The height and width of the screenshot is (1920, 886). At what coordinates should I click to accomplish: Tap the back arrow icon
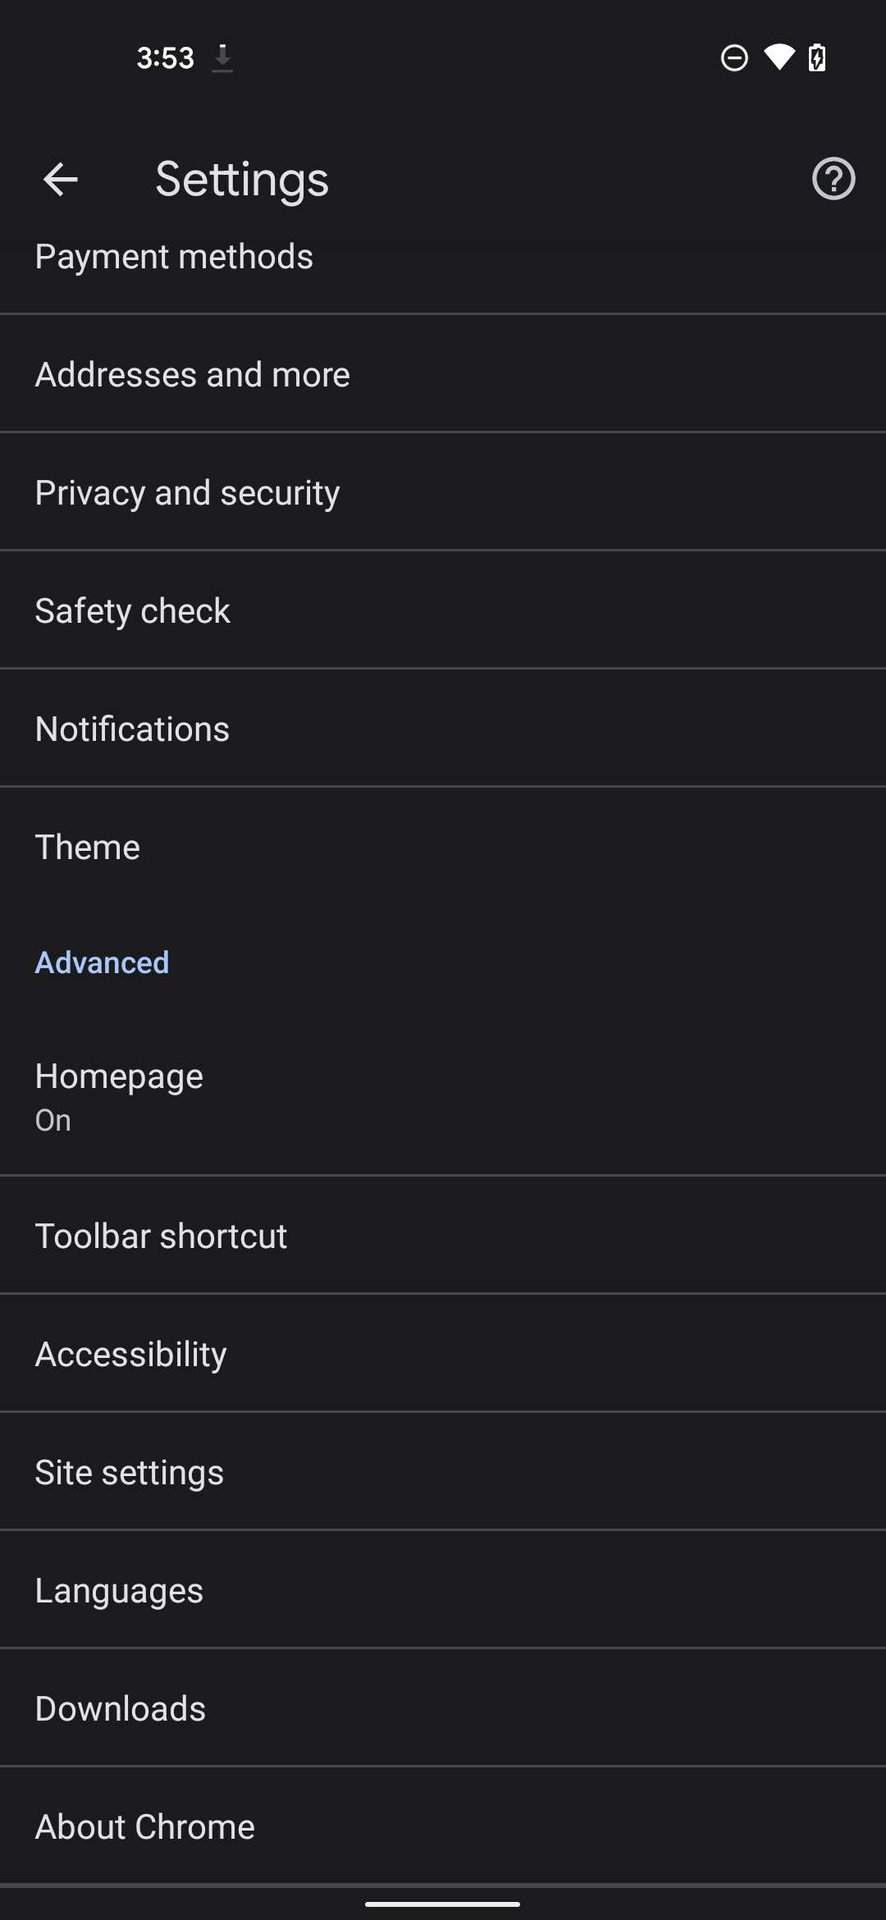tap(60, 180)
